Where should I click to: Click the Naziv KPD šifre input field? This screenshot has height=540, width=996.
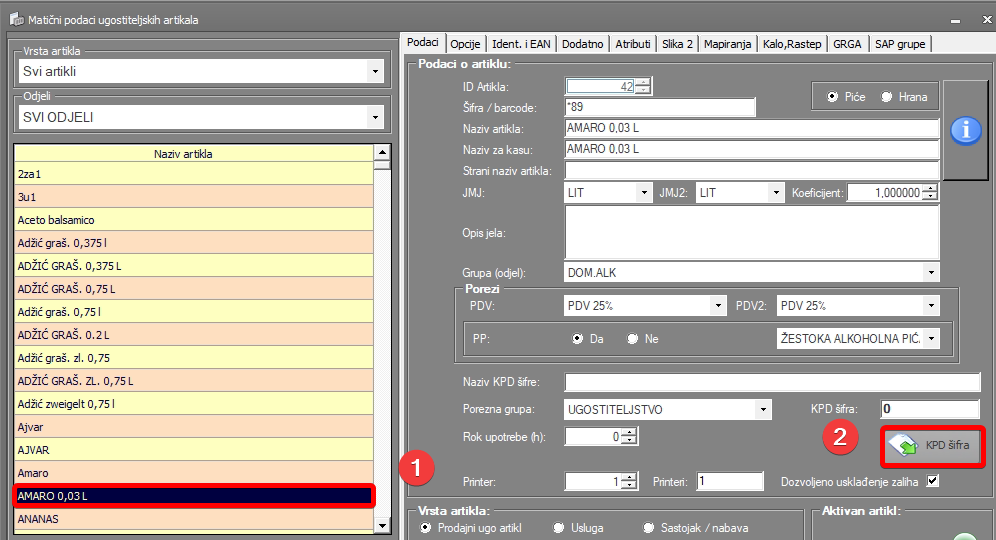coord(772,382)
